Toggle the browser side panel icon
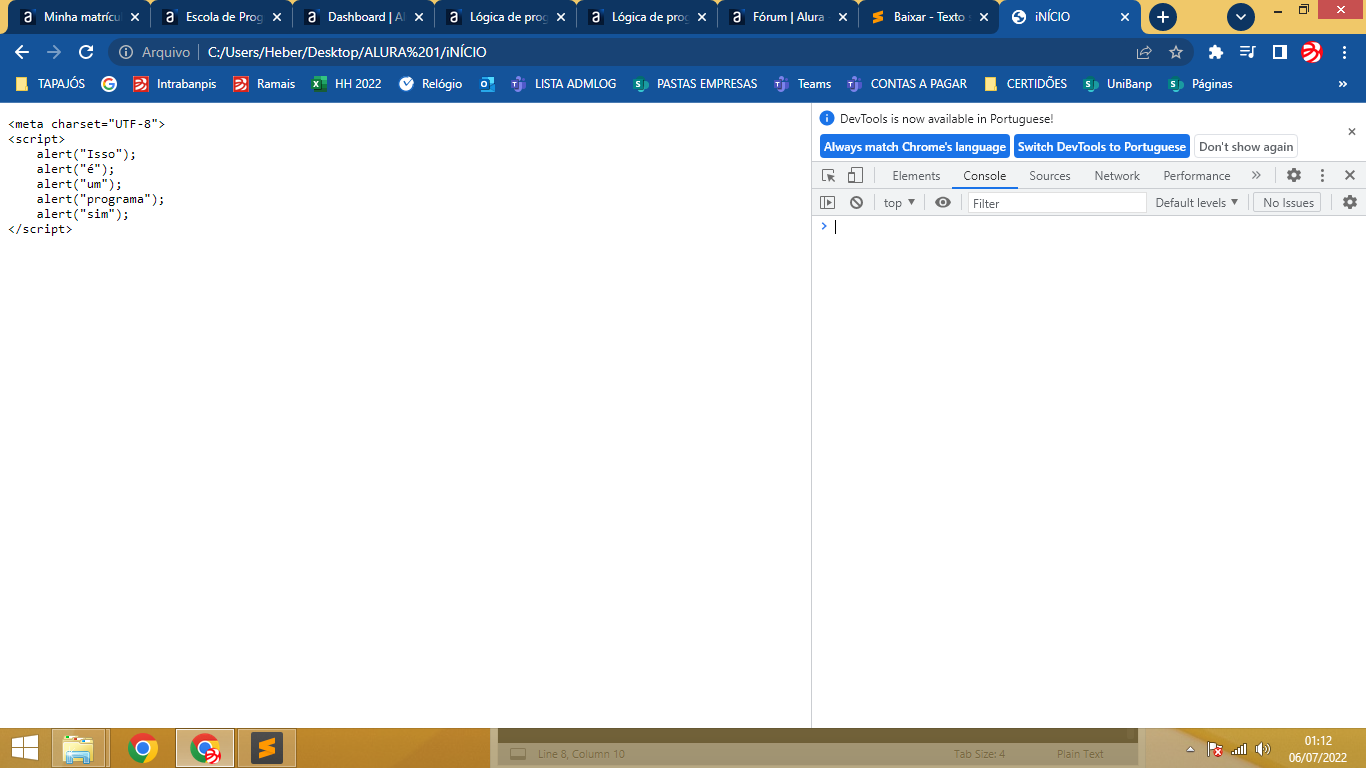Screen dimensions: 1366x768 (1279, 52)
